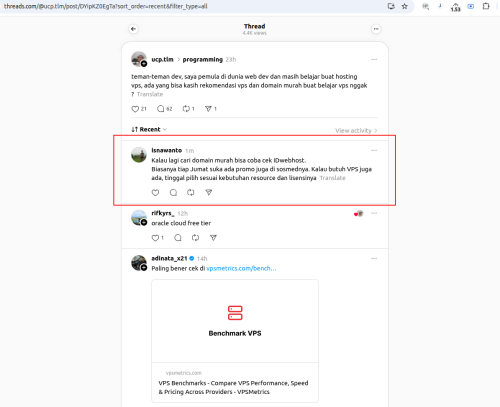Open the browser extensions puzzle icon
Image resolution: width=500 pixels, height=407 pixels.
tap(486, 6)
